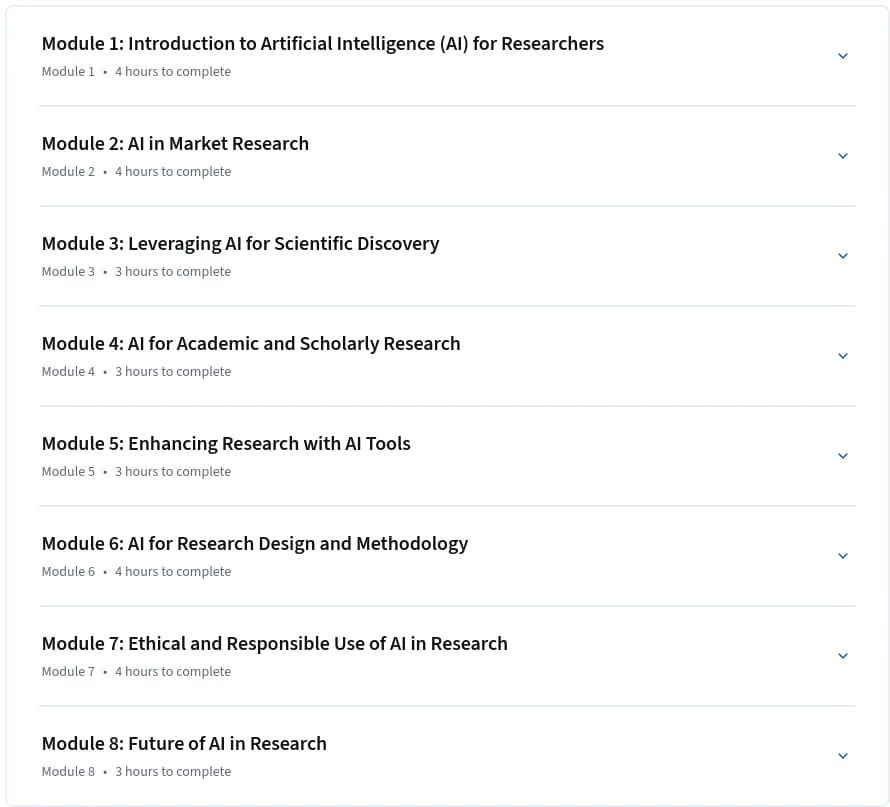Expand Module 1 chevron arrow

(843, 56)
